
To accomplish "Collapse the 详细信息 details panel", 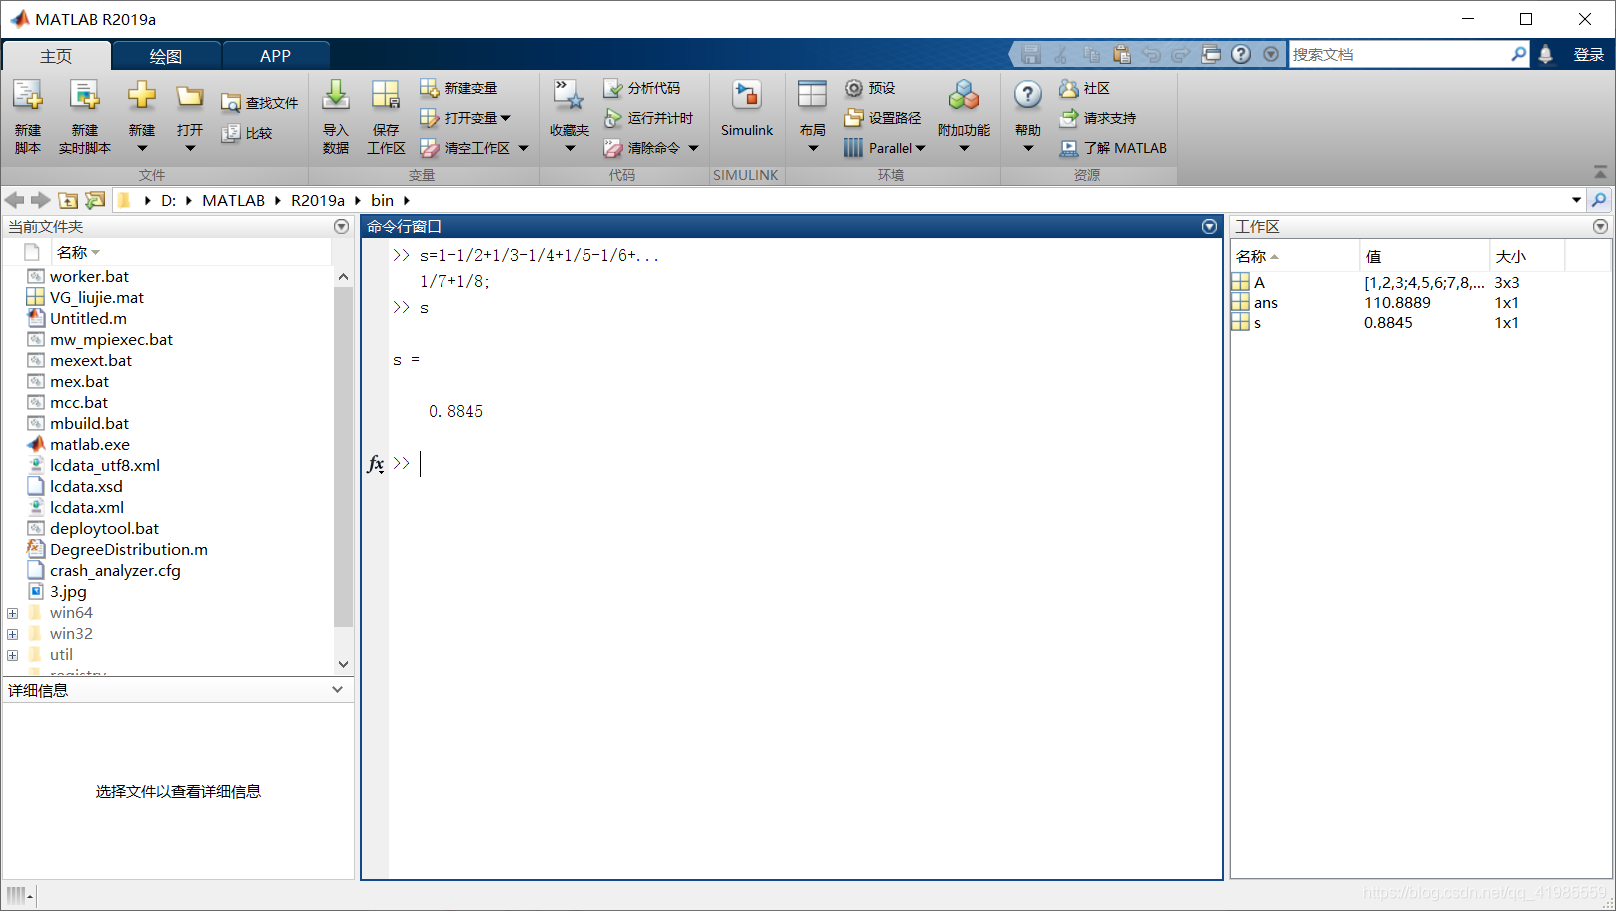I will 337,690.
